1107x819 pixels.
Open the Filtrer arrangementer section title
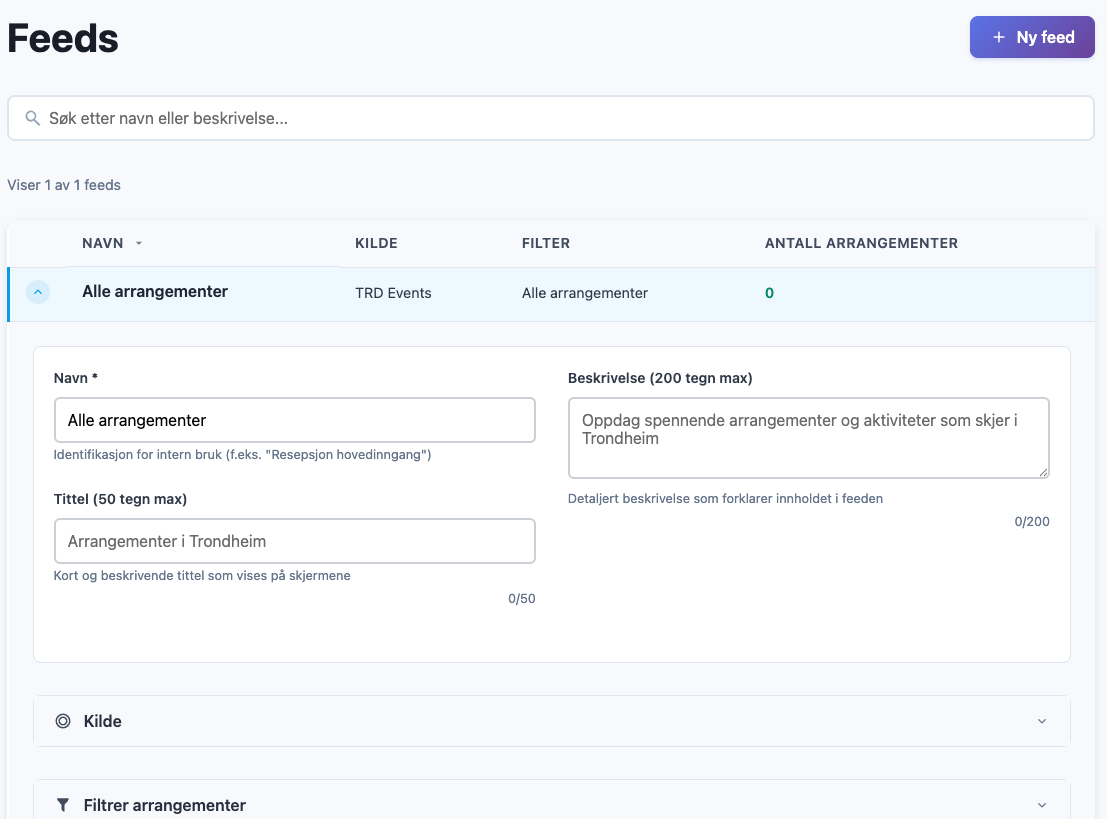point(165,805)
